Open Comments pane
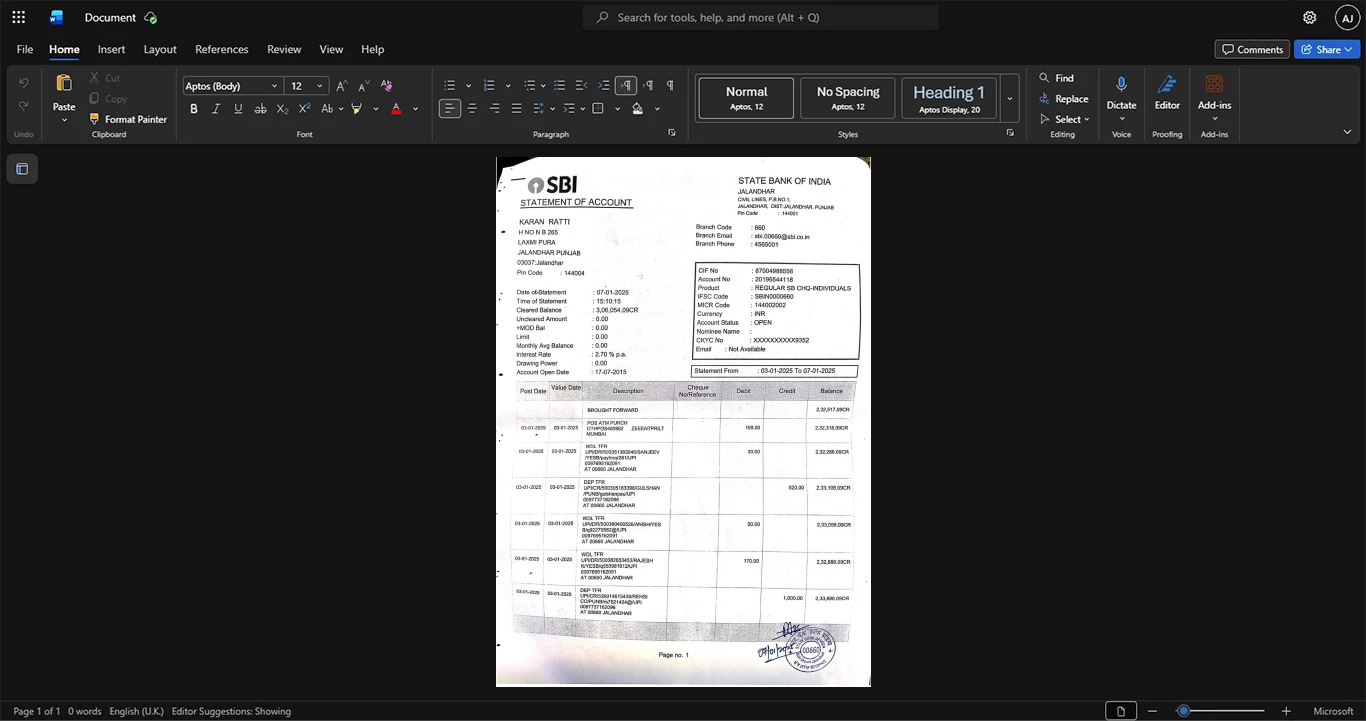The image size is (1366, 721). (1252, 49)
